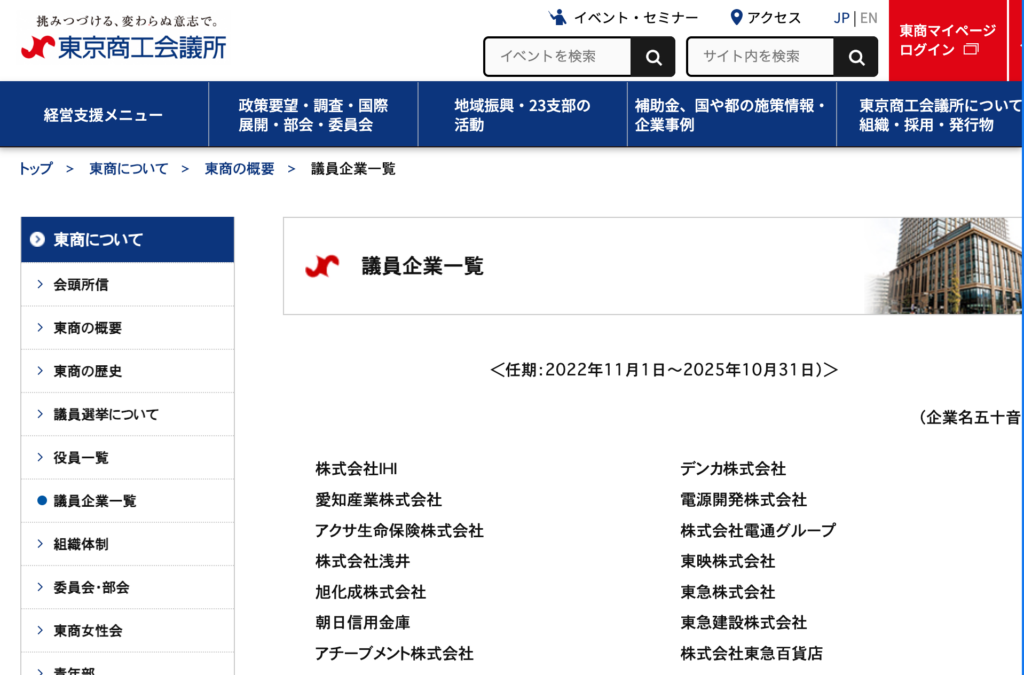Click the 電源開発株式会社 company name

pyautogui.click(x=744, y=499)
